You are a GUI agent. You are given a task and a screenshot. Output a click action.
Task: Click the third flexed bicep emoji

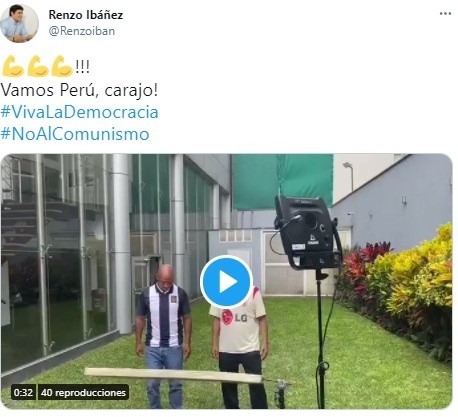tap(62, 66)
